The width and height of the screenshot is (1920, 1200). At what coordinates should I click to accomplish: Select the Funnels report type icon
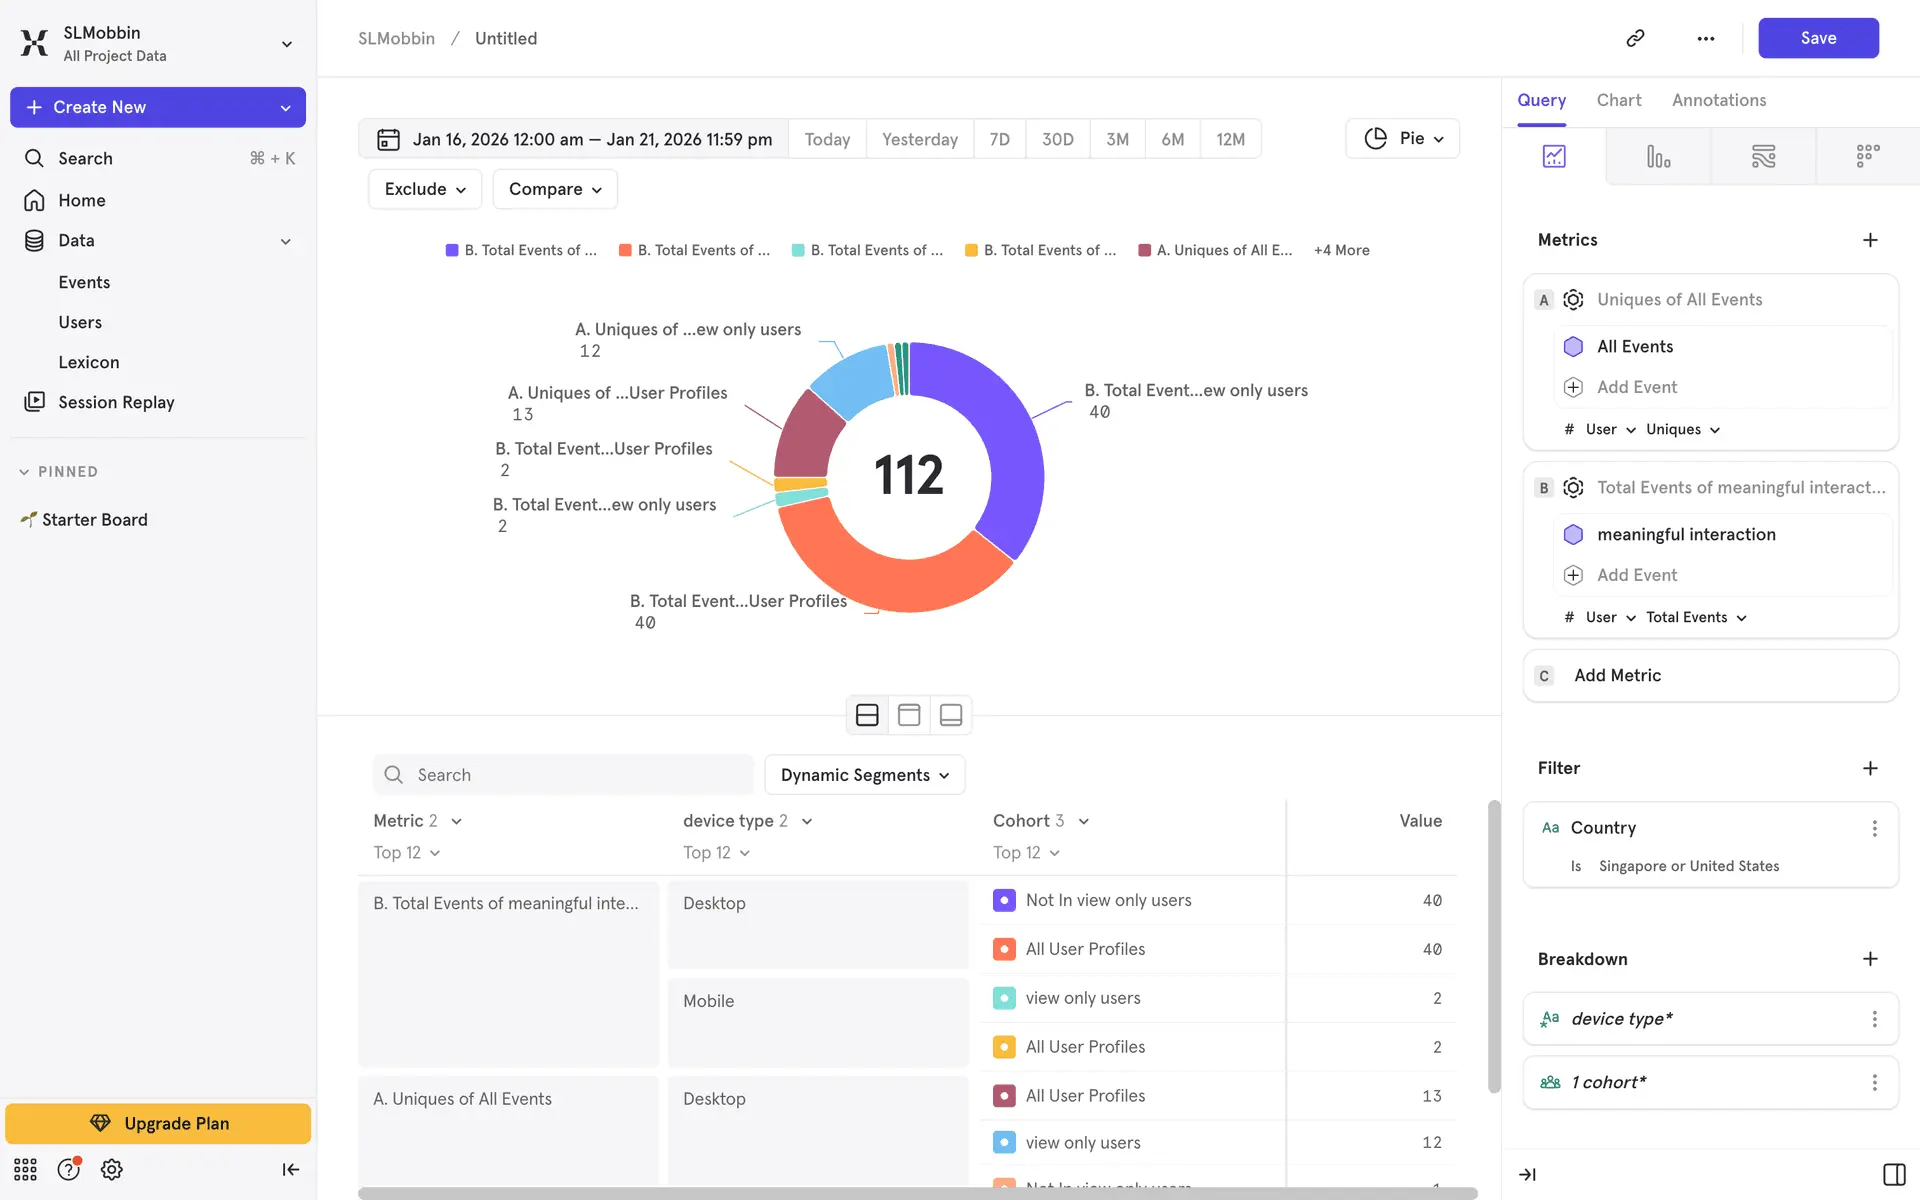1658,156
